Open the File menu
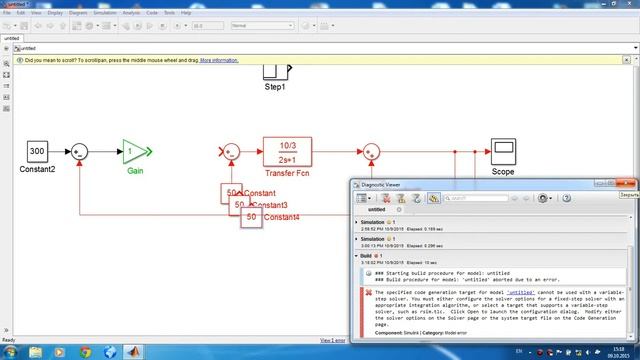The image size is (640, 360). [x=7, y=13]
